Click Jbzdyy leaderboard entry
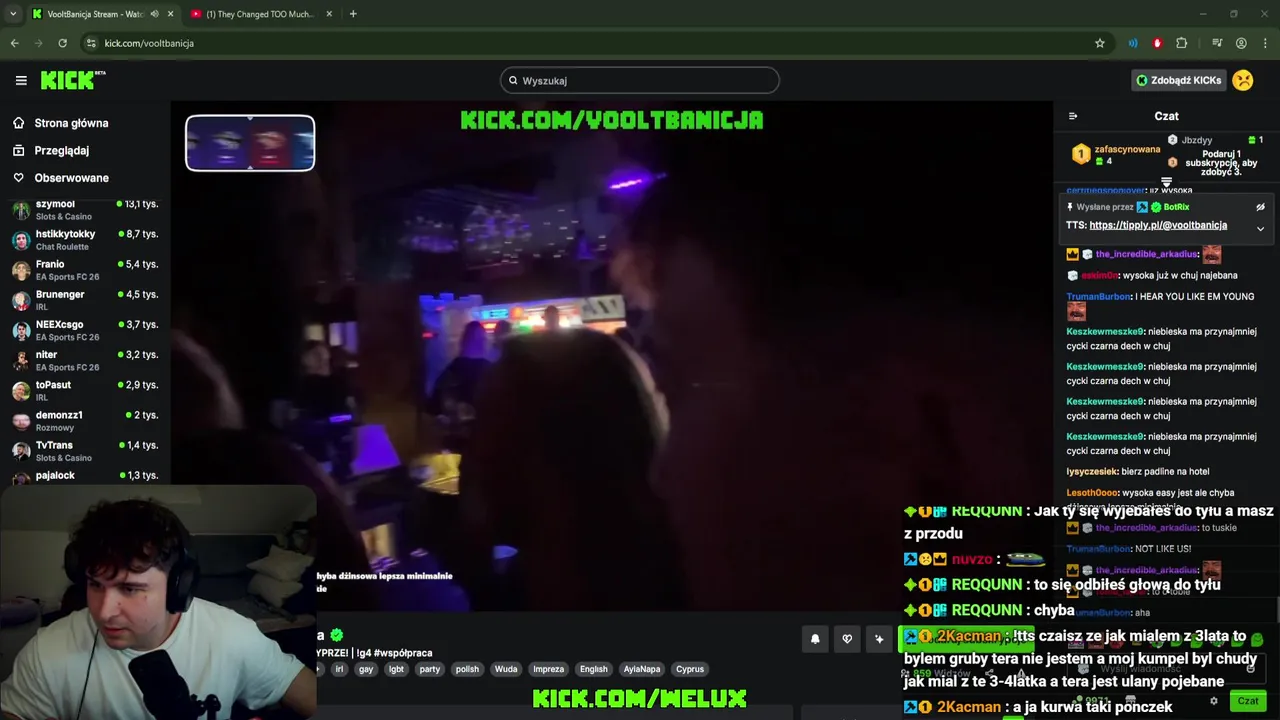Image resolution: width=1280 pixels, height=720 pixels. pyautogui.click(x=1217, y=140)
